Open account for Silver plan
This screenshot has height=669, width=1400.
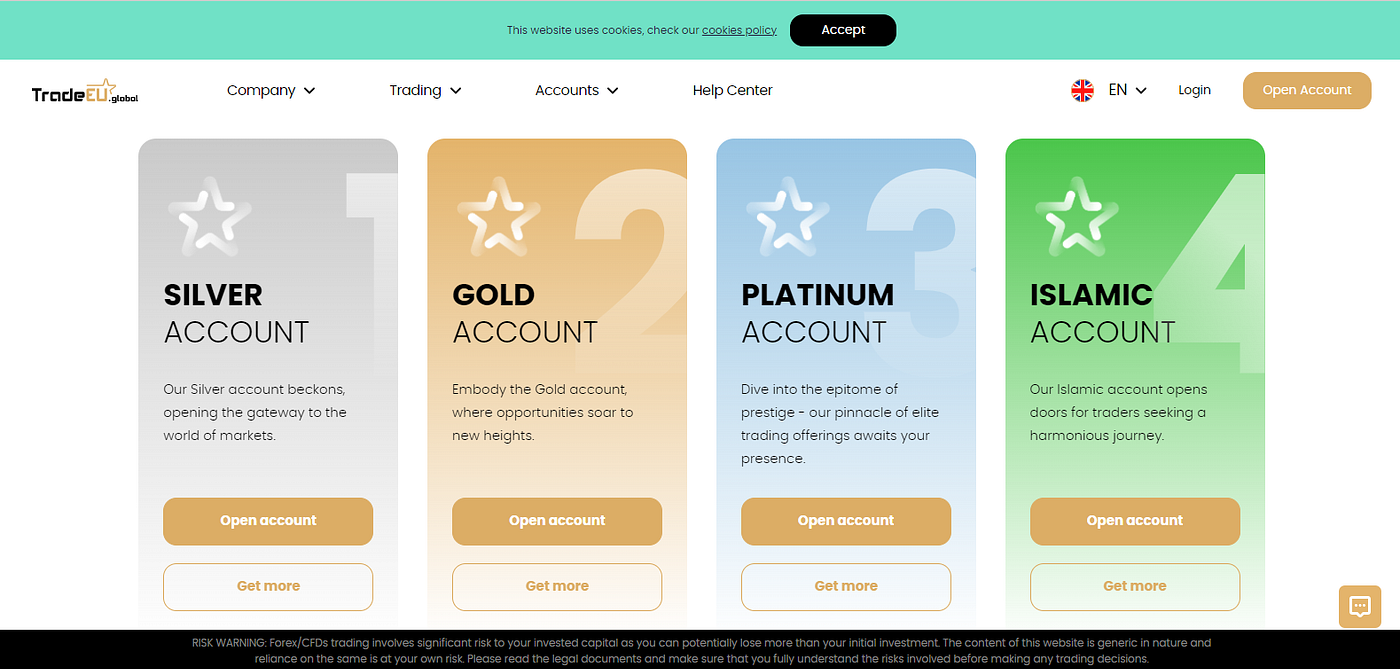pyautogui.click(x=268, y=521)
